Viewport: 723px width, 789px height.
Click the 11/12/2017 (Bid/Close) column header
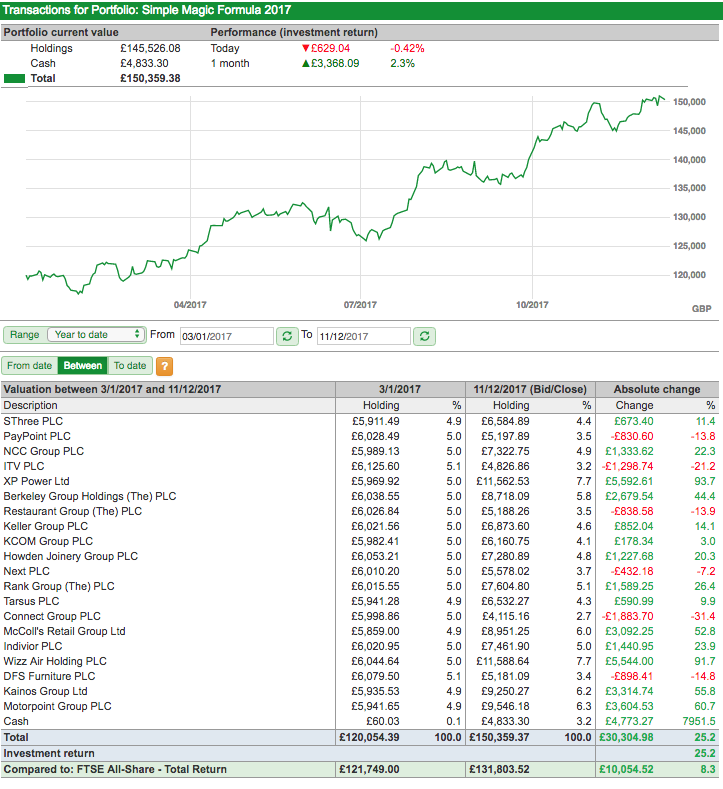tap(530, 389)
